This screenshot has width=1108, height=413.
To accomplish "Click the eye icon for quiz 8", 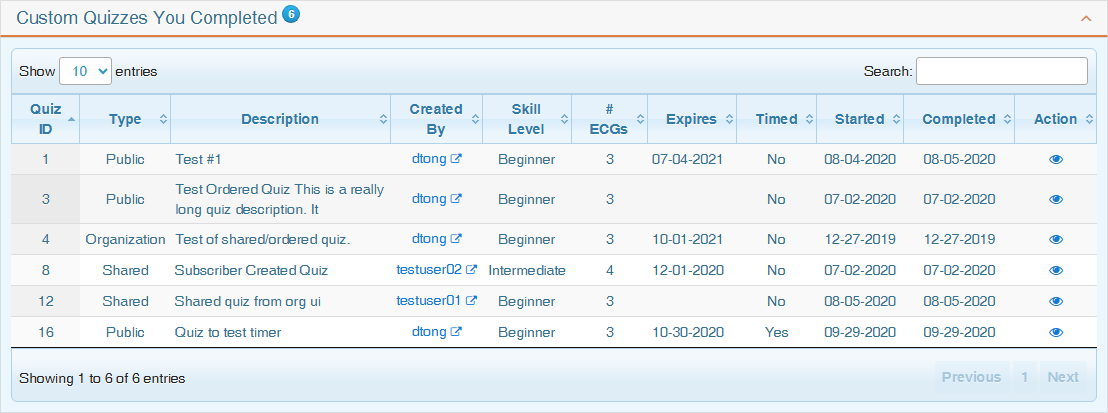I will coord(1056,270).
